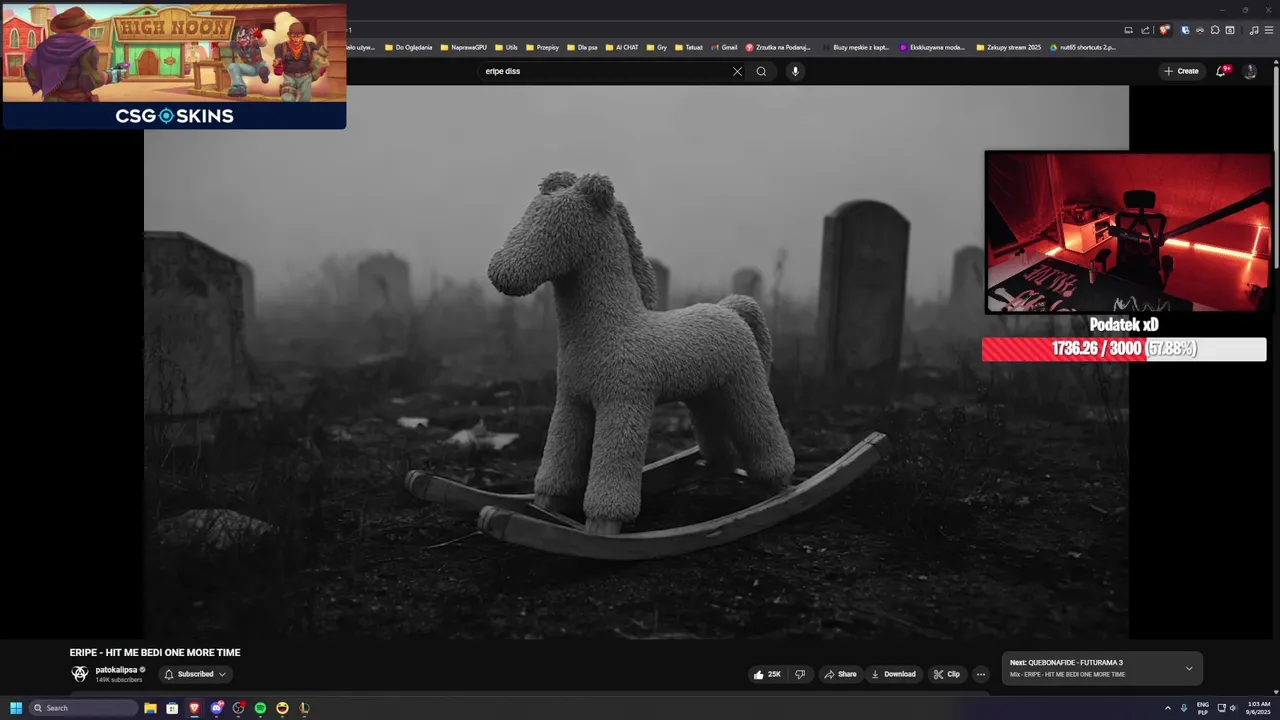Screen dimensions: 1280x720
Task: Open the media control music-note icon
Action: pyautogui.click(x=1254, y=30)
